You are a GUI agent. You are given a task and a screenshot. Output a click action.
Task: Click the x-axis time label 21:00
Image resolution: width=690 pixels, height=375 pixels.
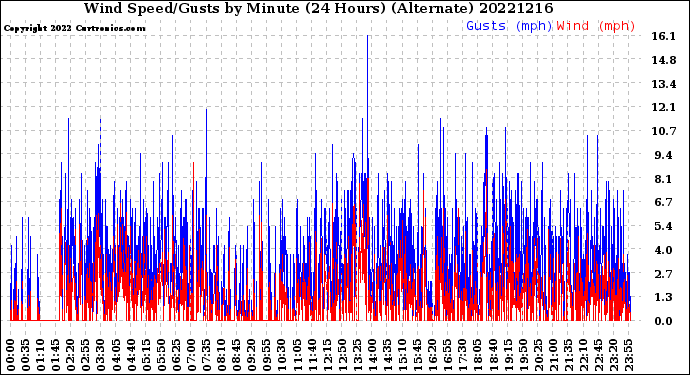(x=553, y=355)
